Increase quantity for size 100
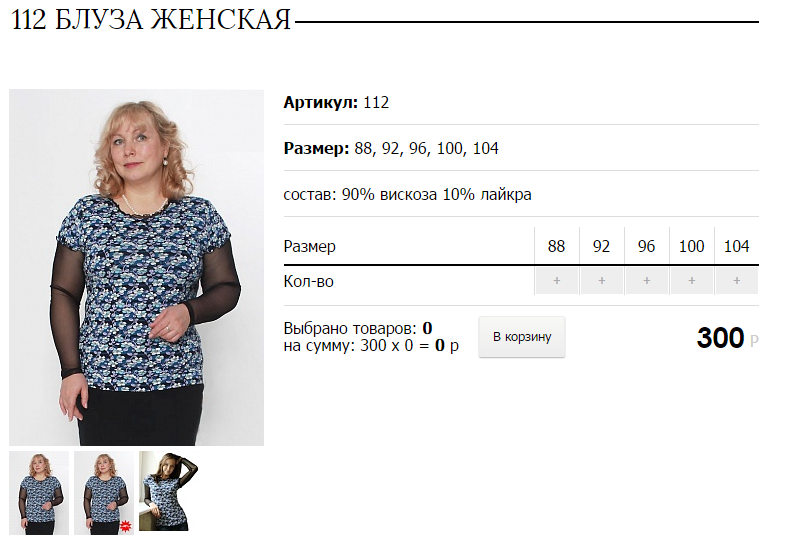 tap(692, 281)
